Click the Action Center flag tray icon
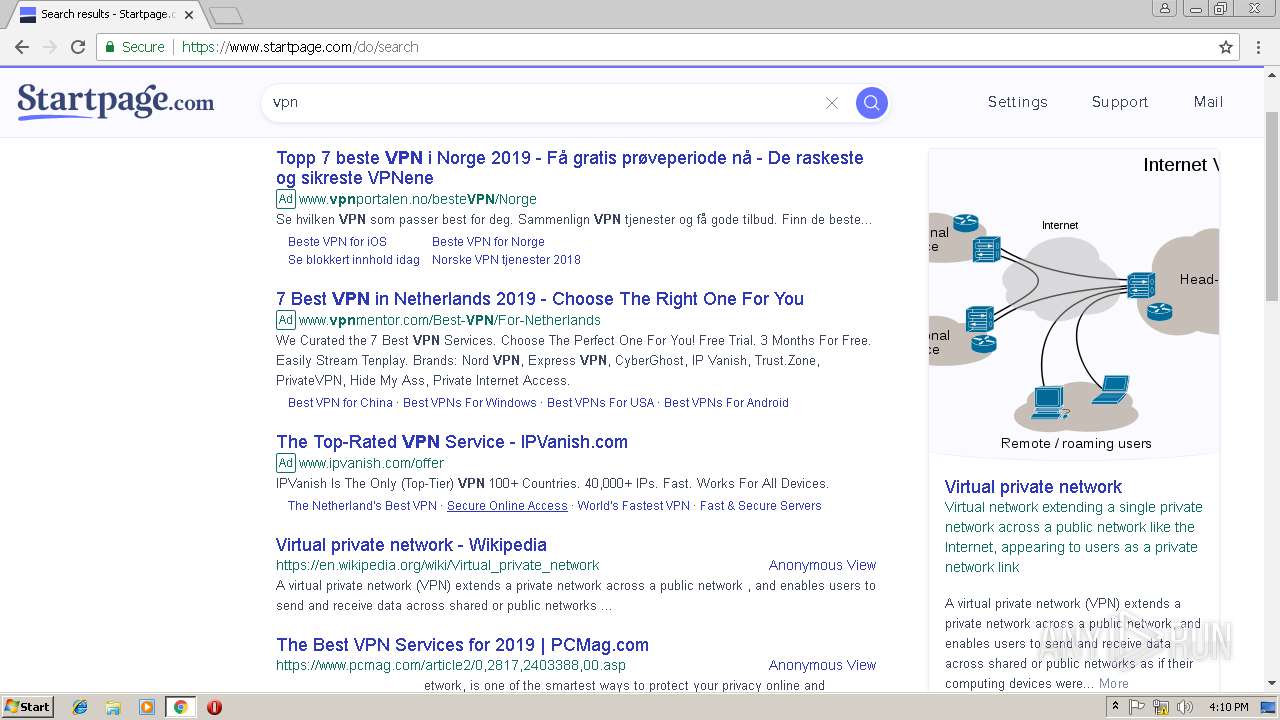Image resolution: width=1280 pixels, height=720 pixels. point(1137,707)
